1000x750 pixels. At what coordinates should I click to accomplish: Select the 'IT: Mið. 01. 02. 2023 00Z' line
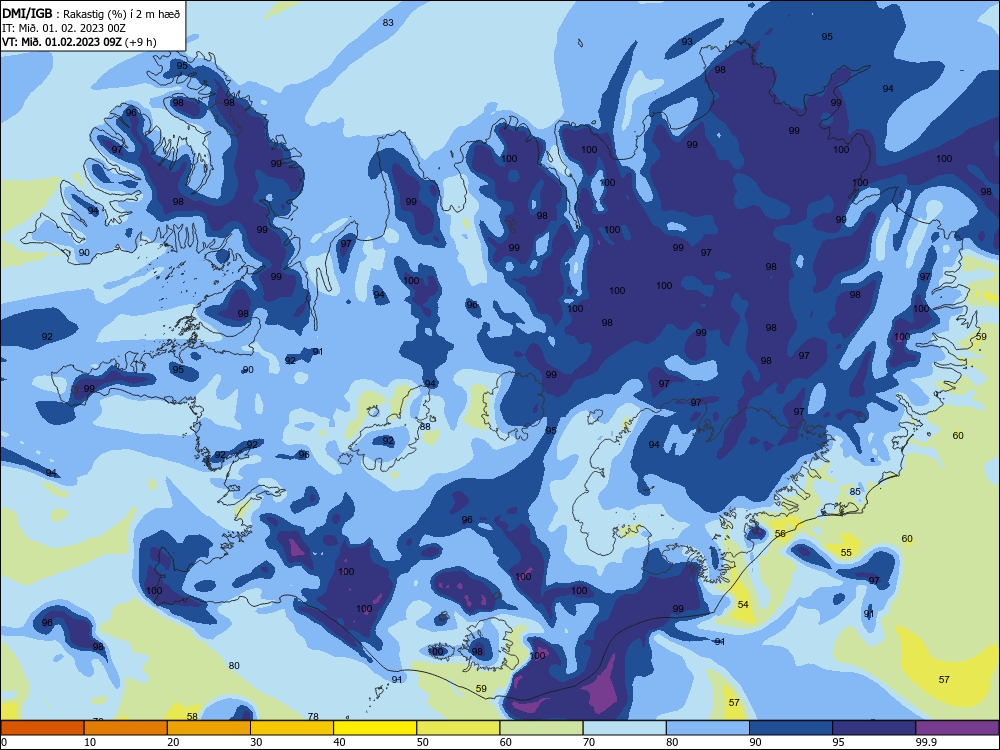coord(64,28)
